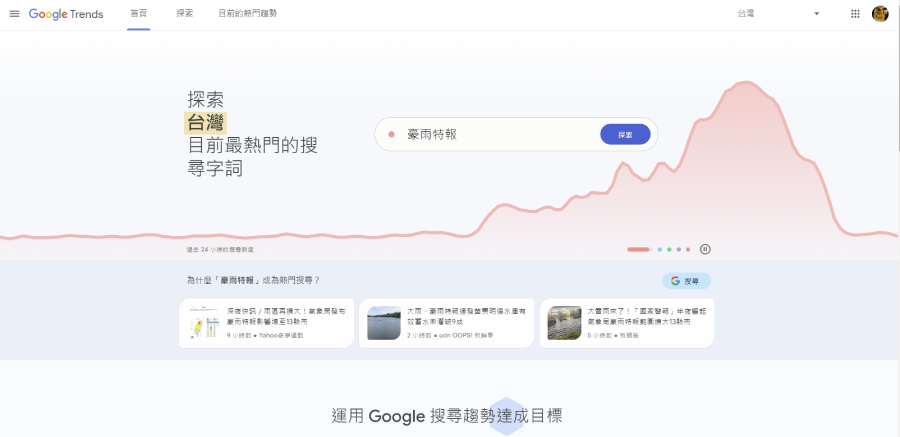Click 運用 Google 搜尋趨勢達成目標 heading
Screen dimensions: 900x437
447,416
